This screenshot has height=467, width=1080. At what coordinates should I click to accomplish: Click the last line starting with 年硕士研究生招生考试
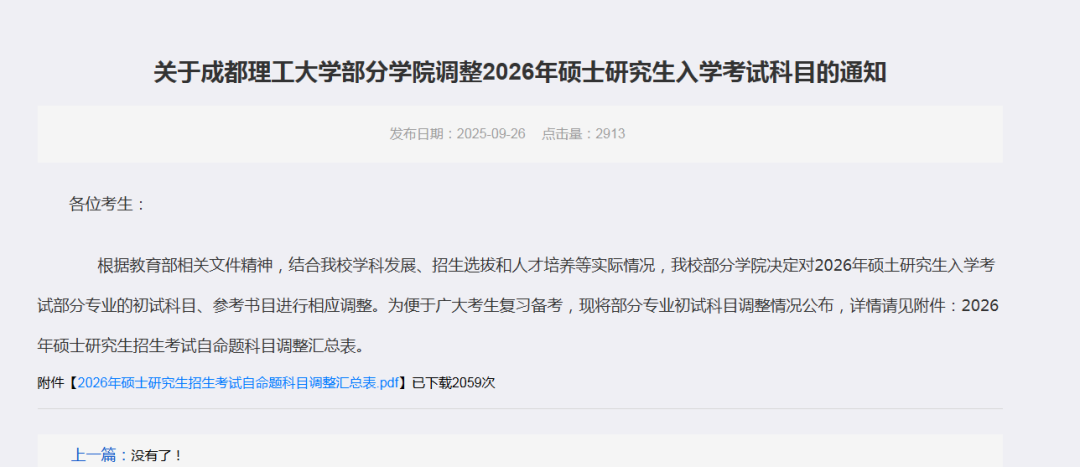(x=200, y=346)
